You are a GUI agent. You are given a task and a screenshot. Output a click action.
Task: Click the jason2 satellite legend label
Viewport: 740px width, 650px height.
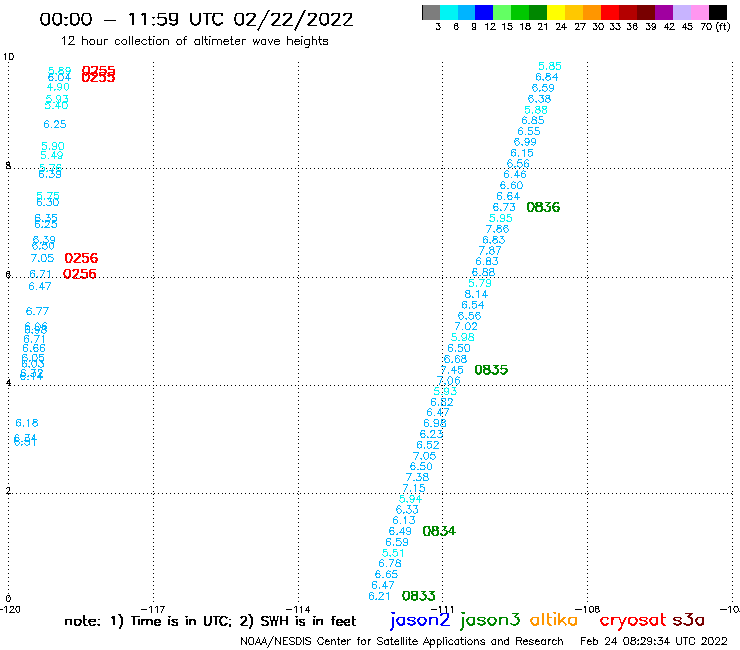tap(420, 620)
